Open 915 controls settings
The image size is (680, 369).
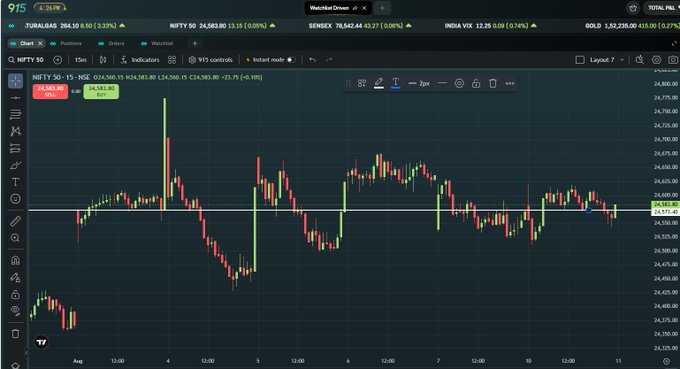[x=210, y=60]
